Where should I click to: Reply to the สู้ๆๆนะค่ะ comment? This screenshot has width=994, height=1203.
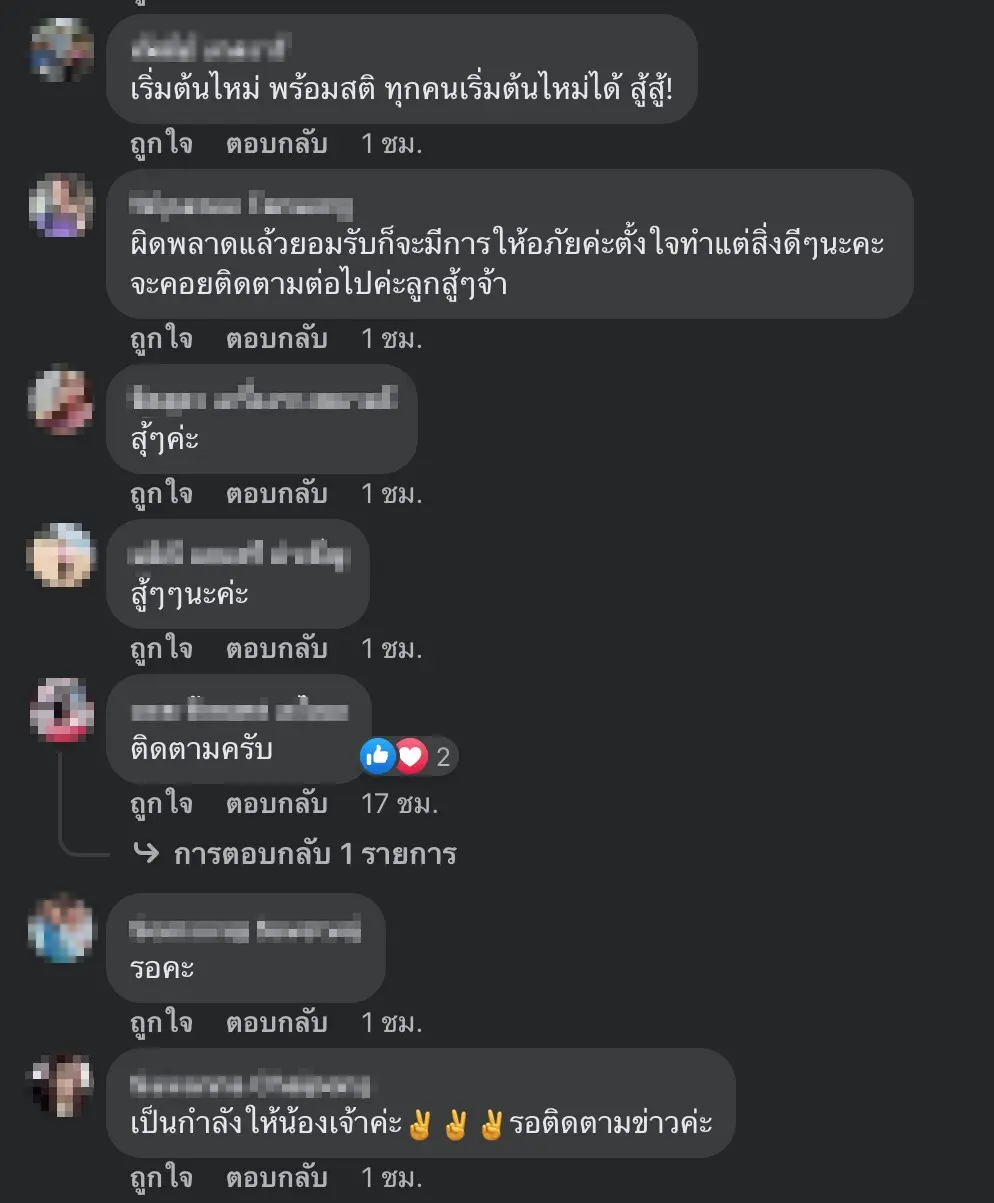click(277, 649)
